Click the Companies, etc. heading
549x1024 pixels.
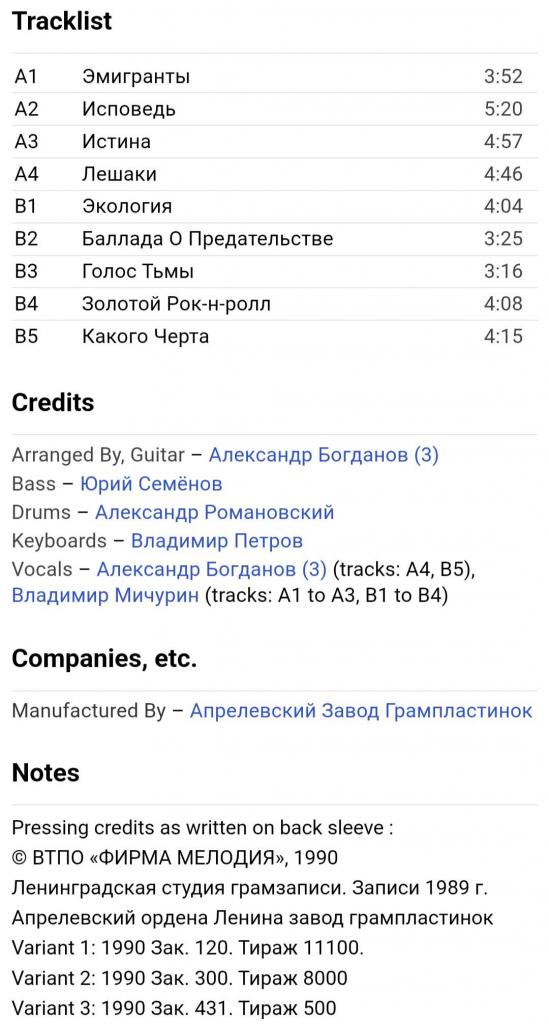coord(104,658)
